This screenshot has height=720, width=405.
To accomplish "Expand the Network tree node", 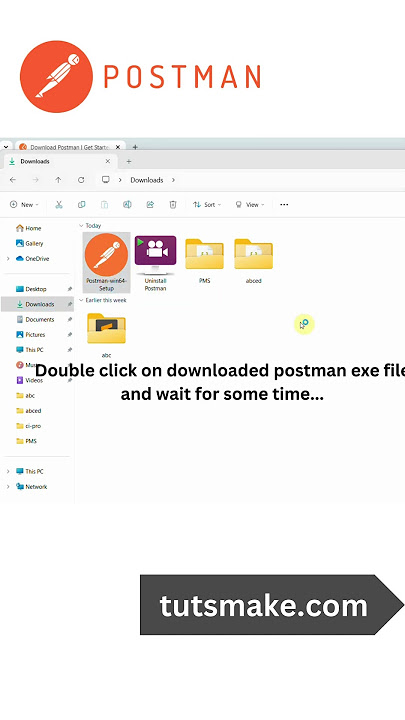I will tap(8, 487).
